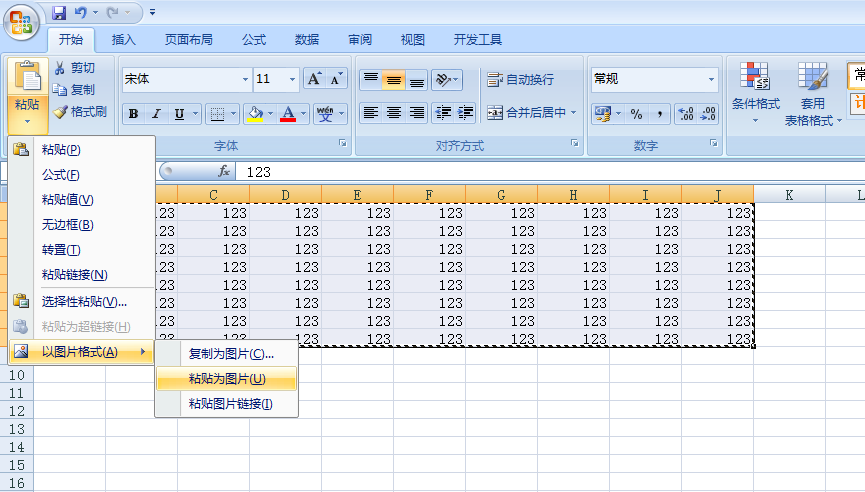The width and height of the screenshot is (865, 492).
Task: Click the percent style icon
Action: [x=636, y=114]
